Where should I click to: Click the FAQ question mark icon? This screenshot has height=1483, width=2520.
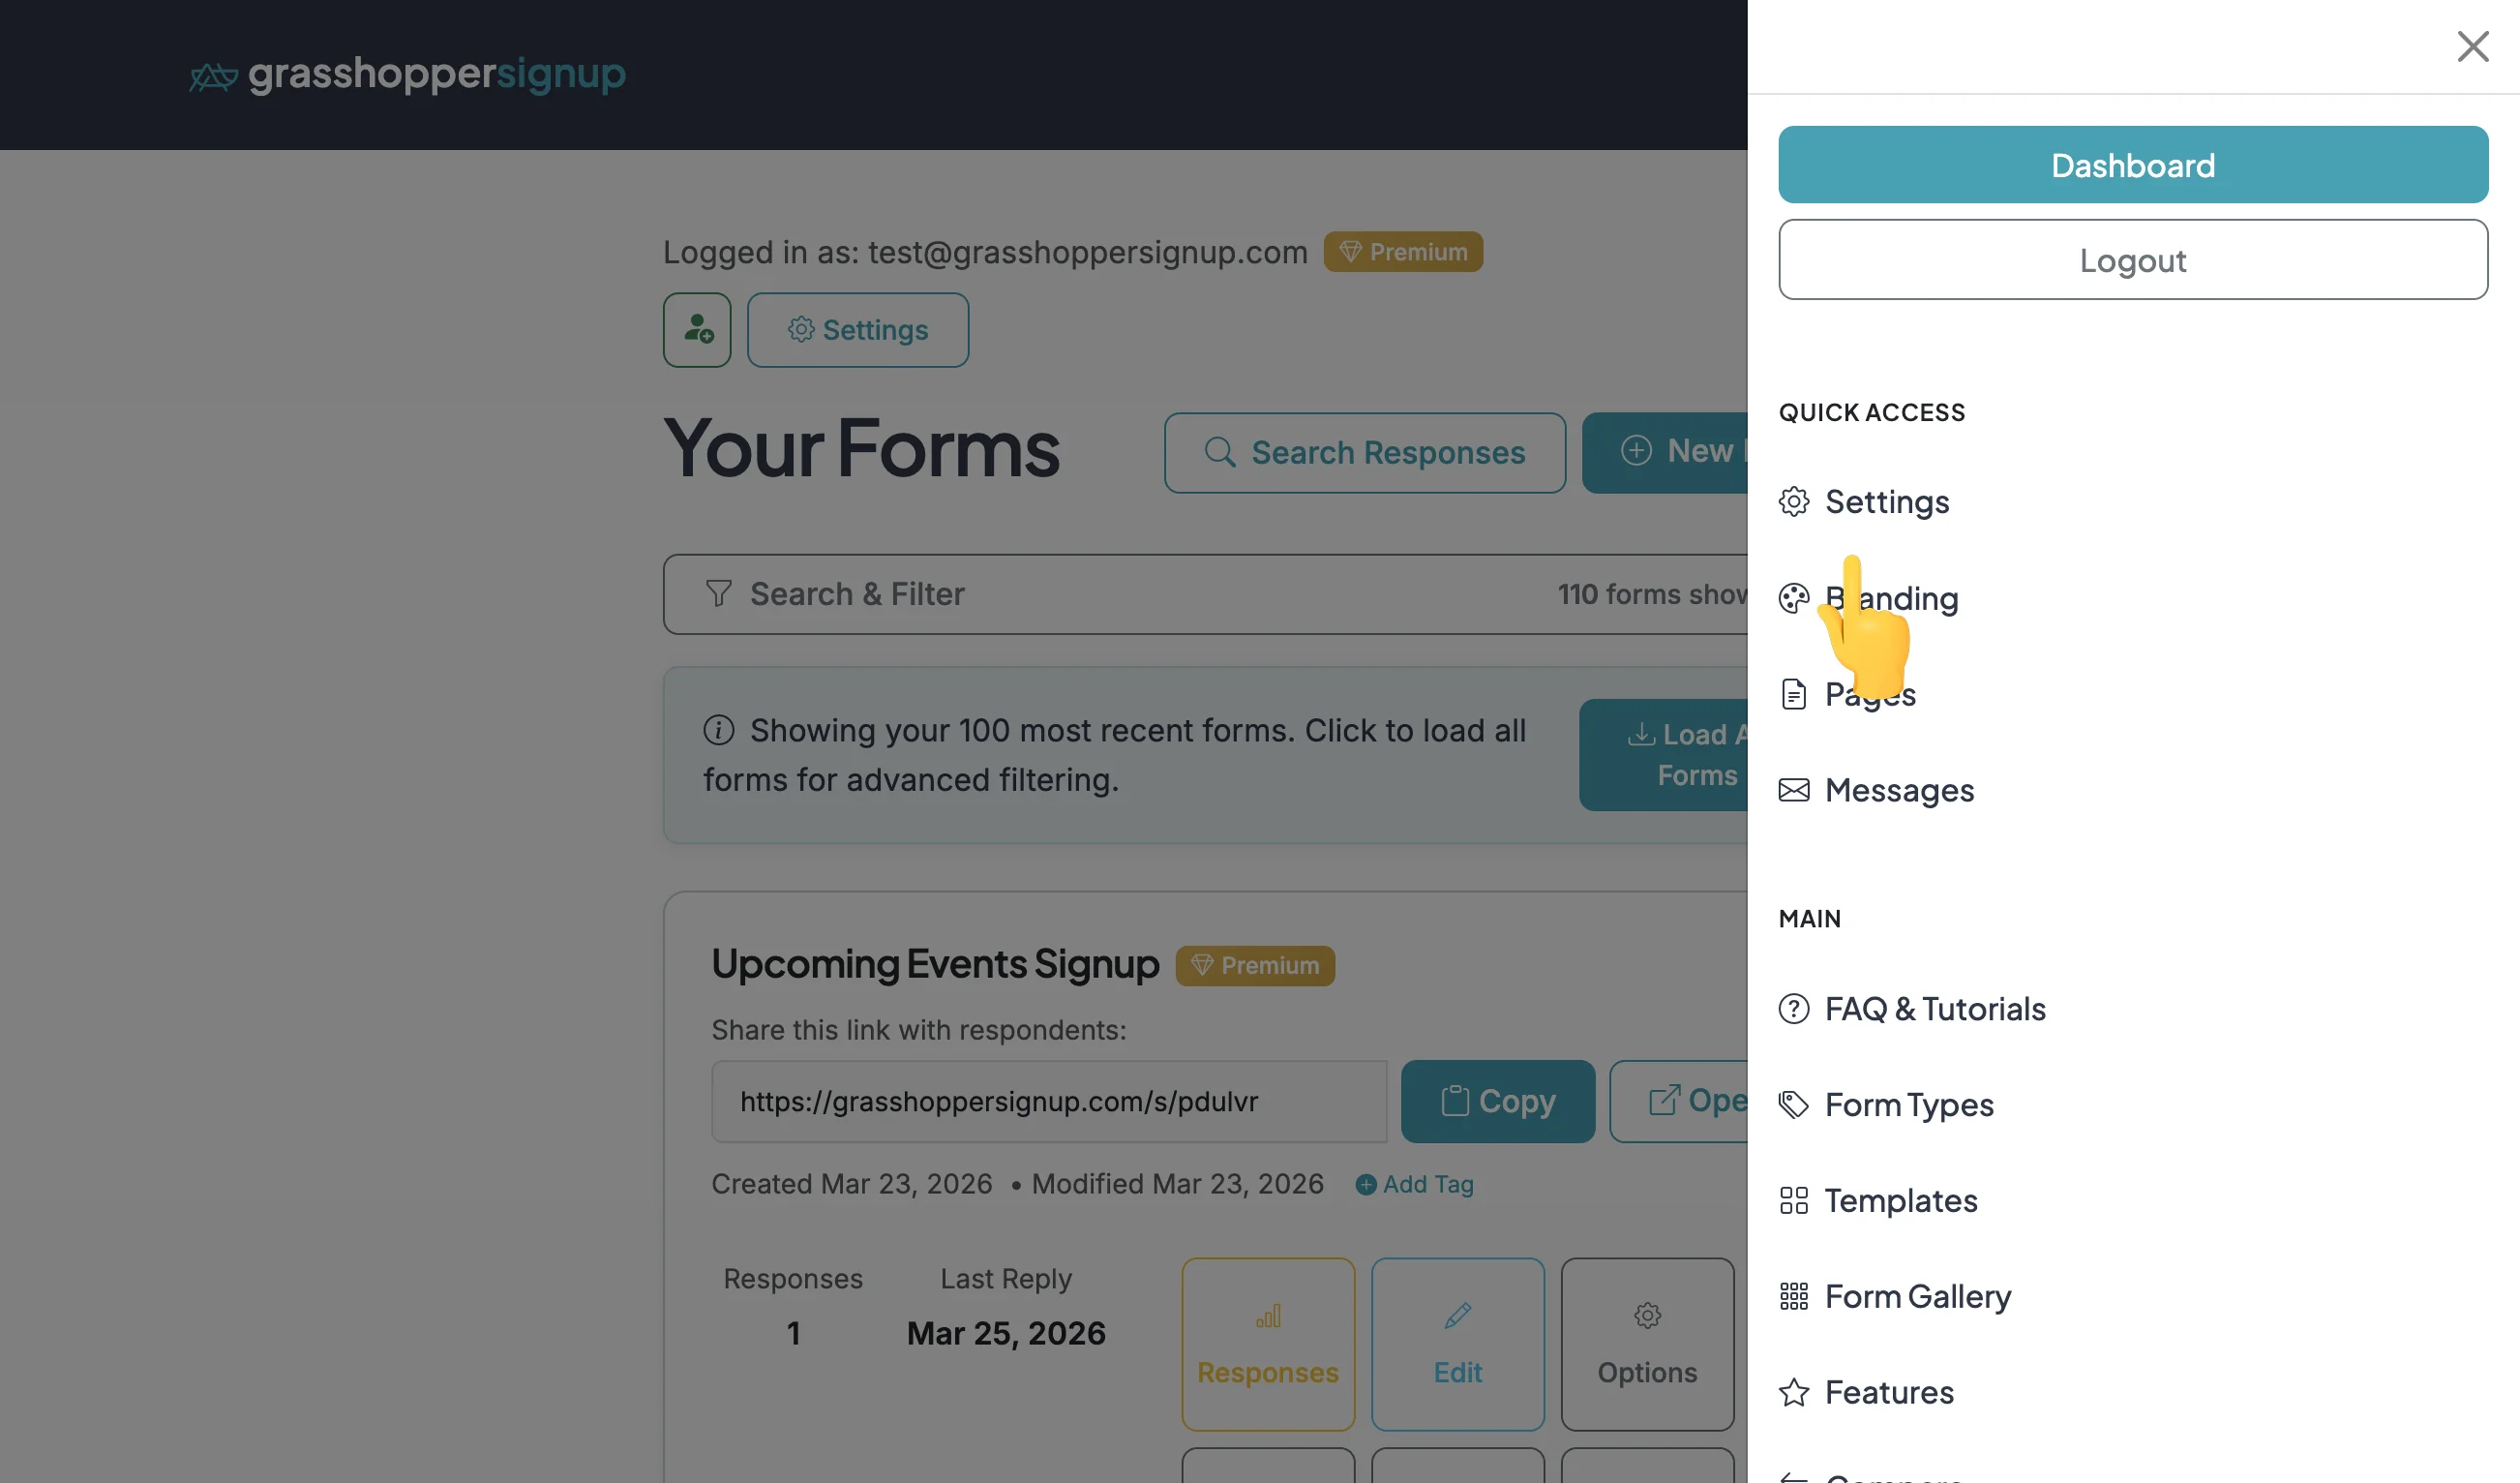point(1793,1008)
